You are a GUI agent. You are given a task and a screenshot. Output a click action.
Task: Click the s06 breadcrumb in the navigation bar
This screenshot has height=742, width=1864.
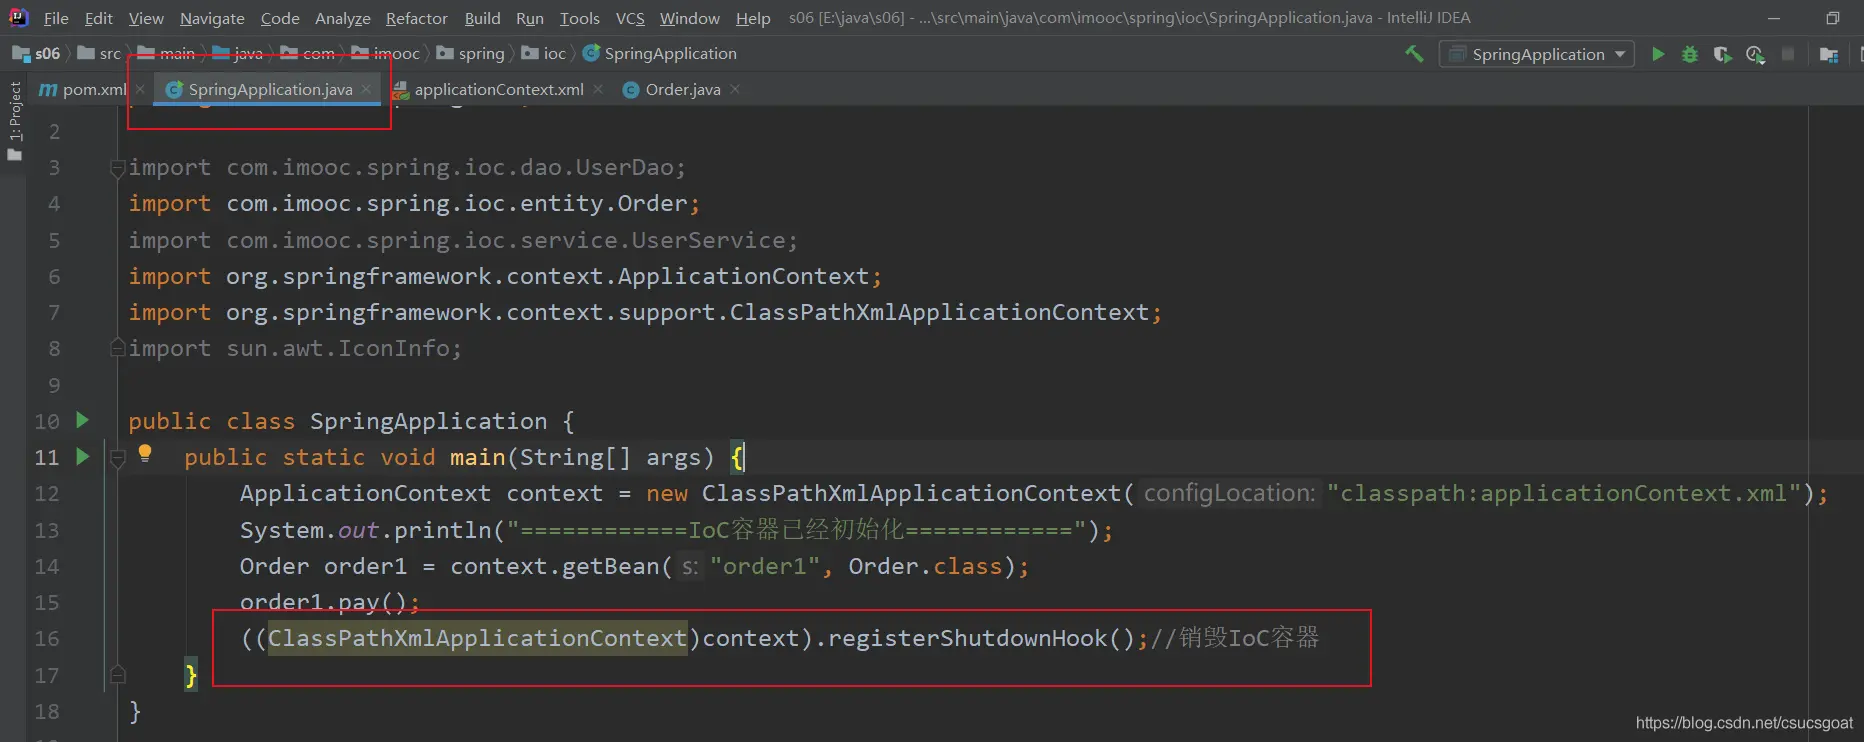pos(37,54)
